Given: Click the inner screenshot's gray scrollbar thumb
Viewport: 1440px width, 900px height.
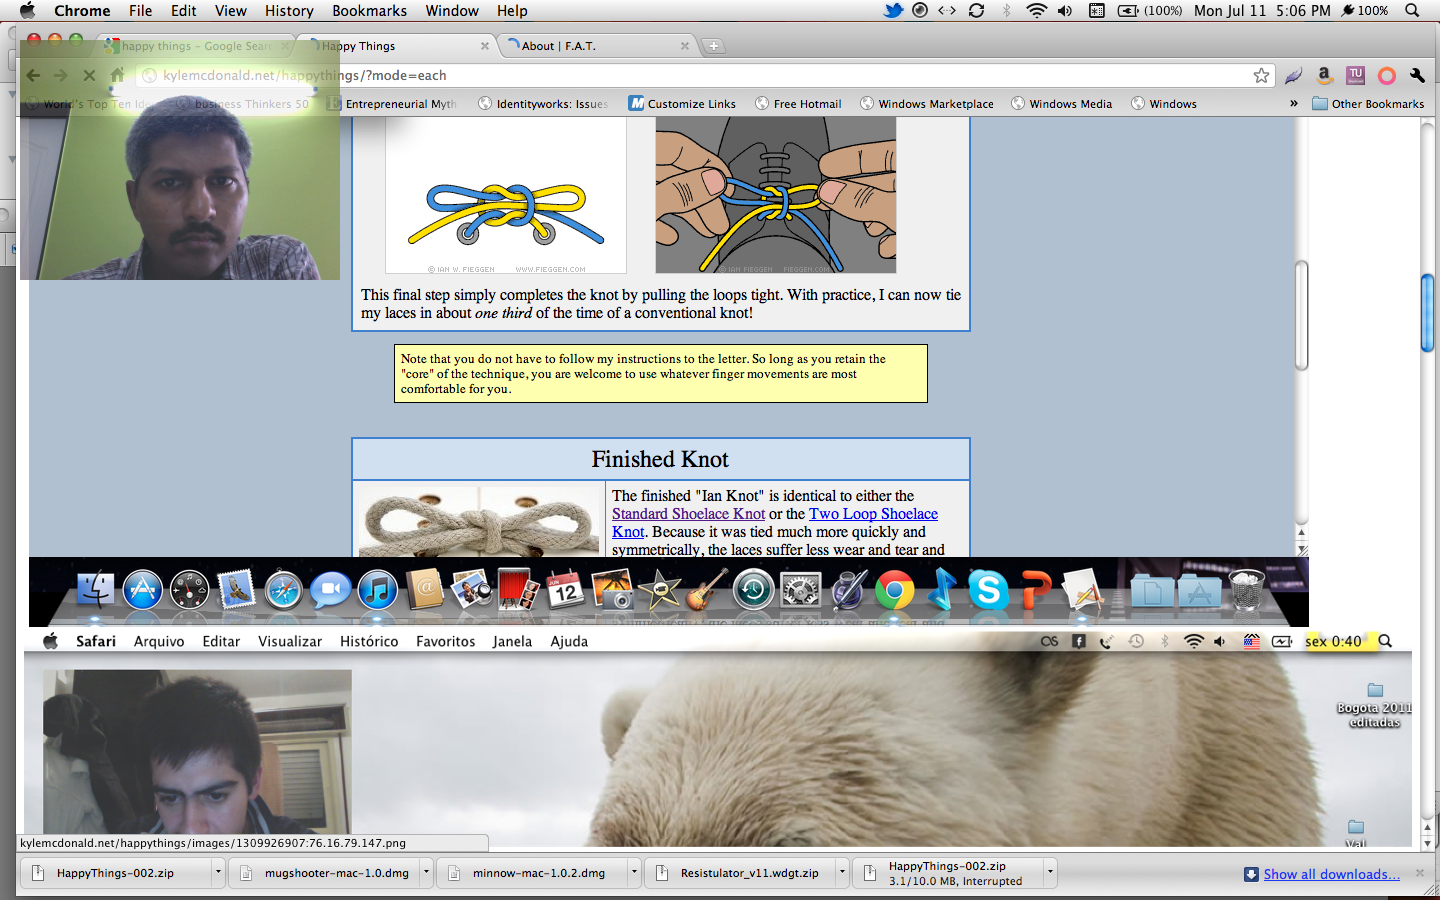Looking at the screenshot, I should [1301, 315].
